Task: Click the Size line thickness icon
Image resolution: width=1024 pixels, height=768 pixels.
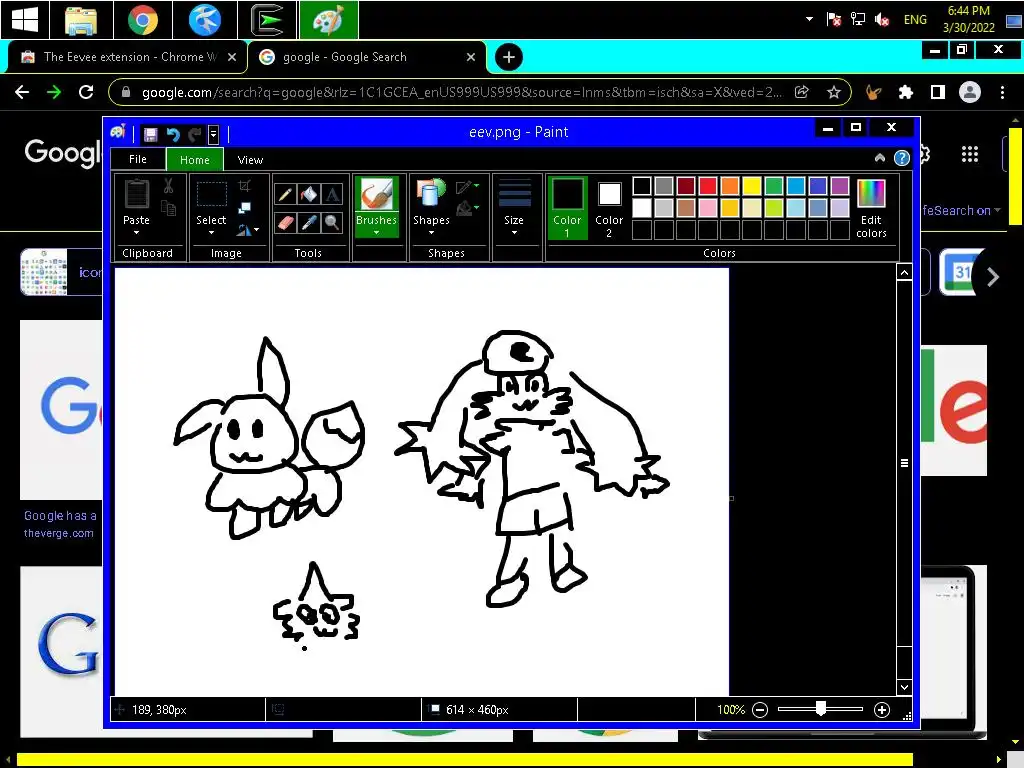Action: pyautogui.click(x=515, y=194)
